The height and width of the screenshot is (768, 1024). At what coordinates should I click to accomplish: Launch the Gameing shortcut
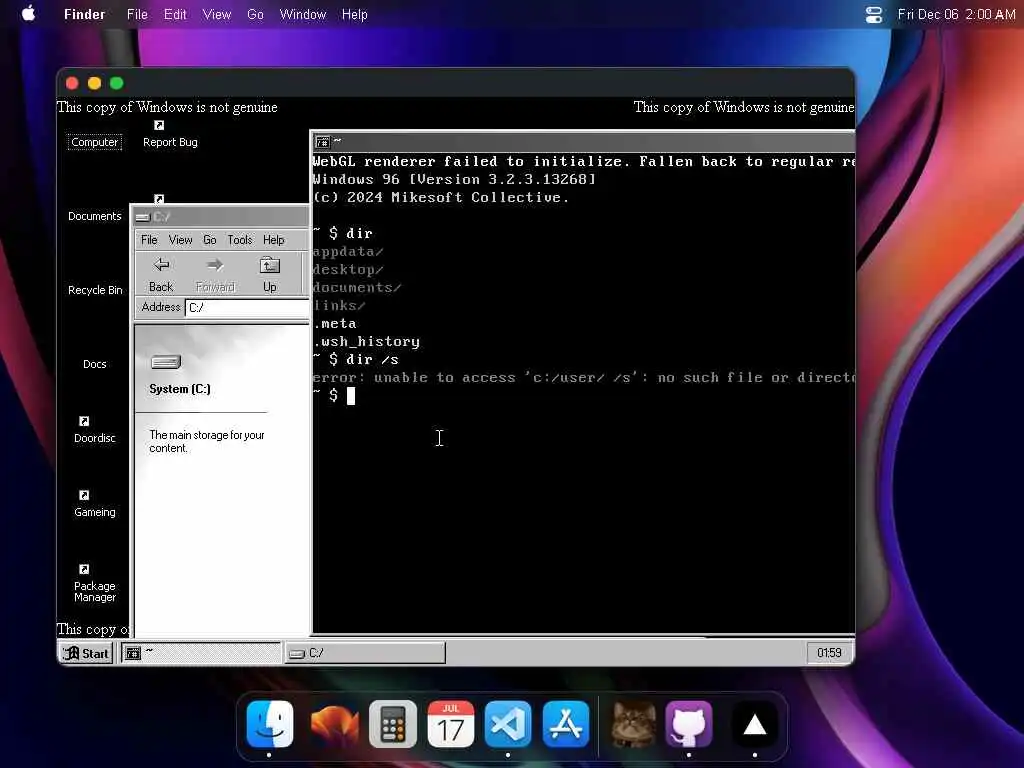95,504
